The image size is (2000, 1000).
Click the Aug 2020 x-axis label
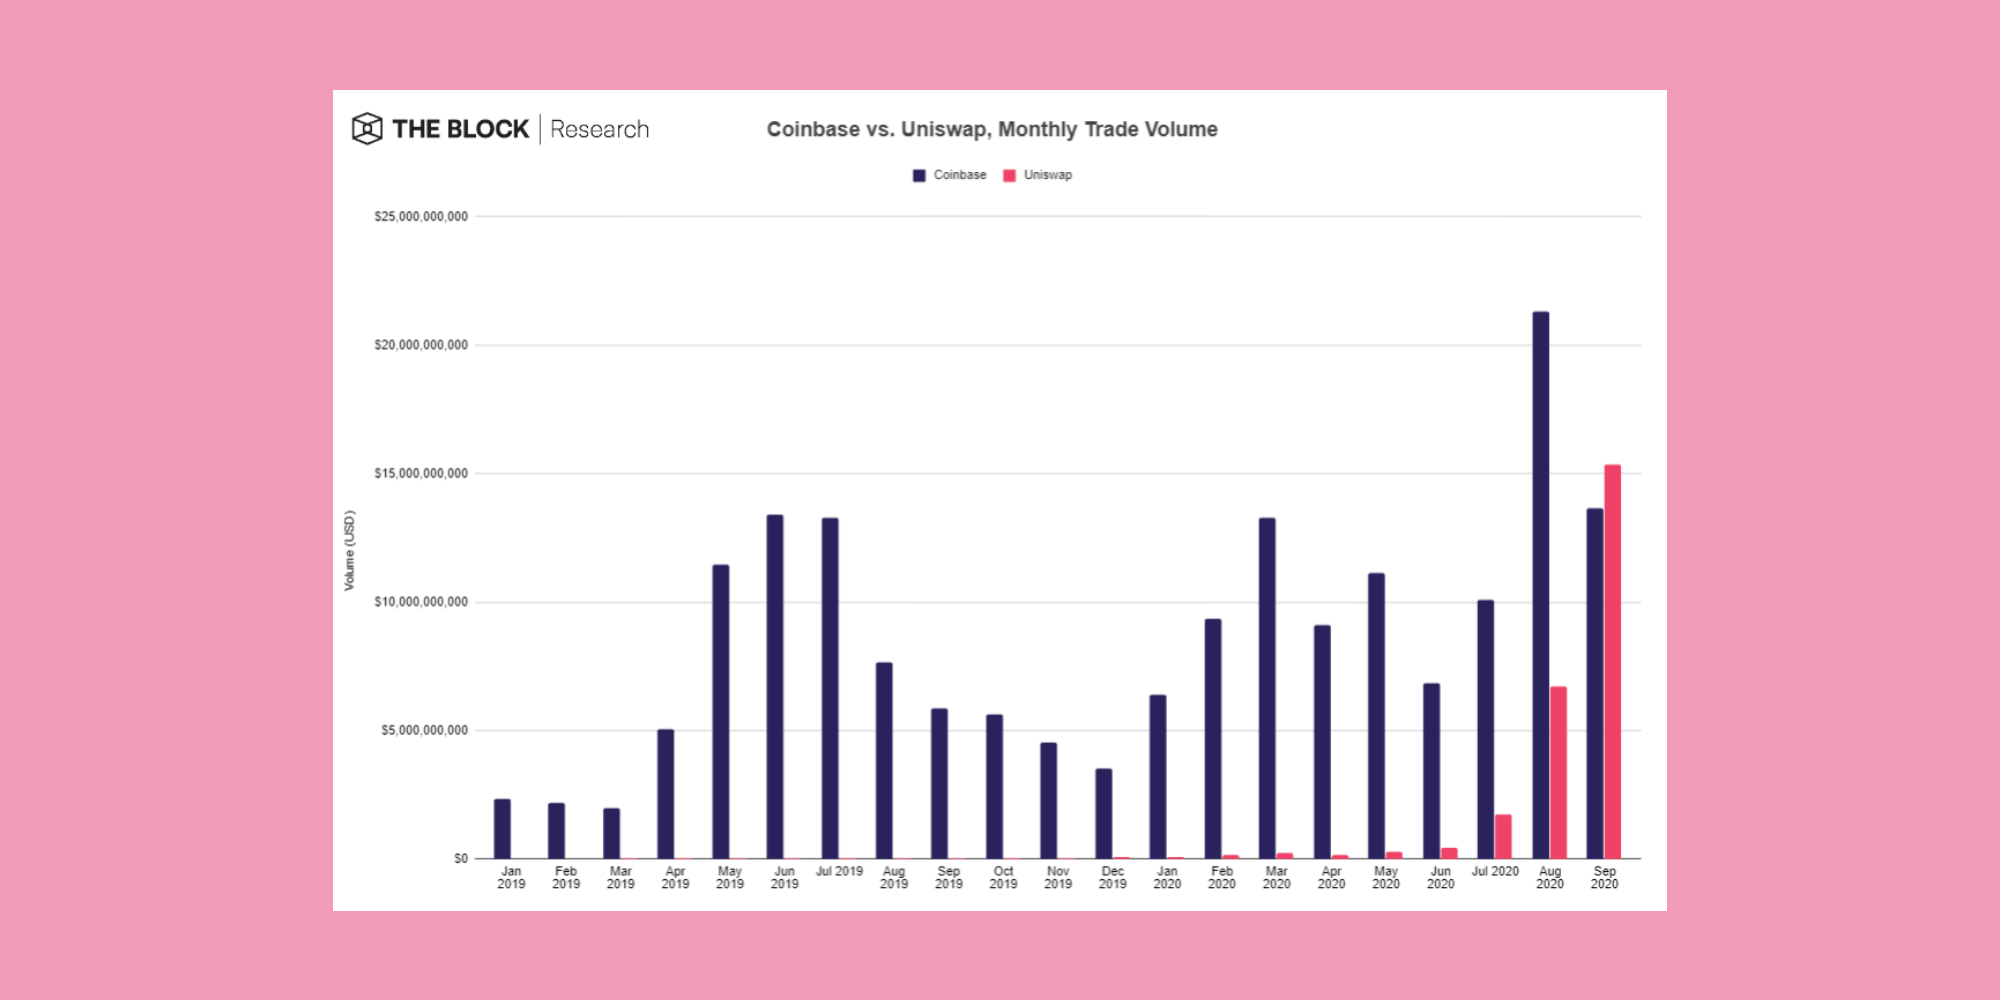click(x=1550, y=878)
